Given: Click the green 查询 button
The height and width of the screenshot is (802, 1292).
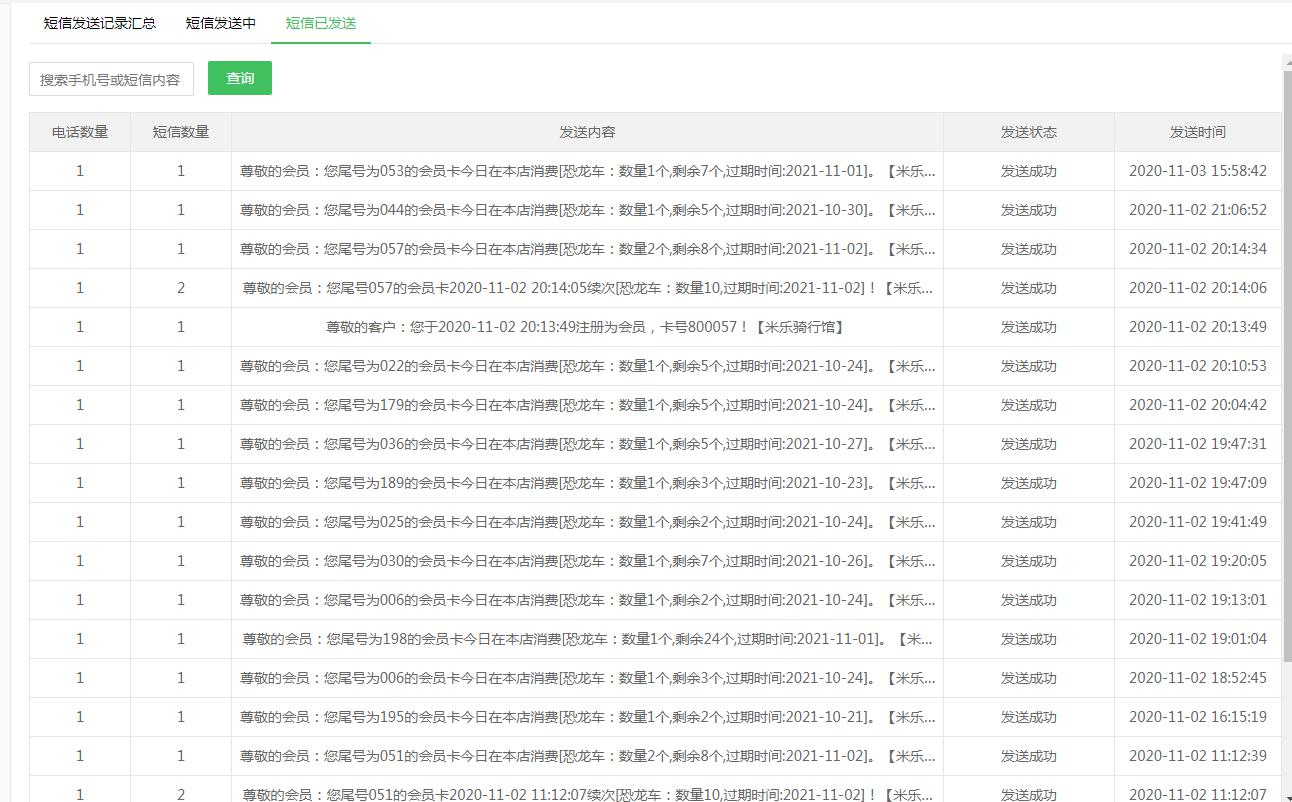Looking at the screenshot, I should 240,78.
